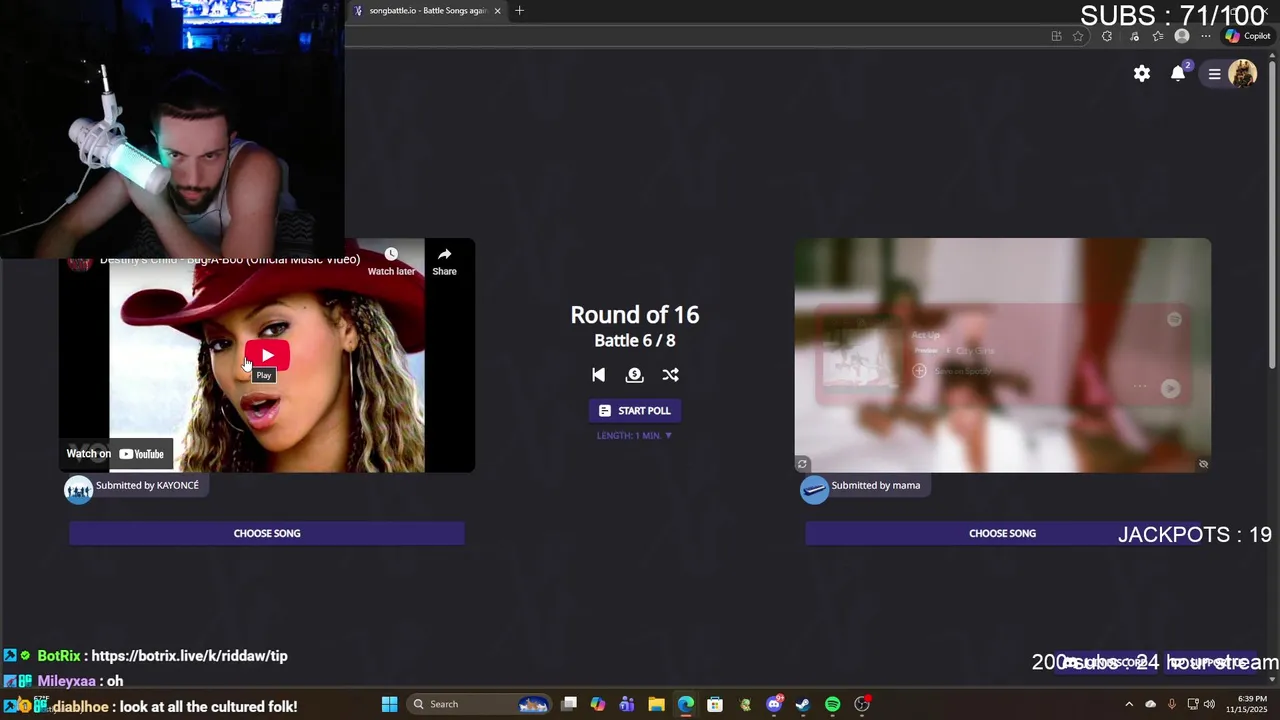Click the botrix.live tip link in chat
The image size is (1280, 720).
point(189,656)
